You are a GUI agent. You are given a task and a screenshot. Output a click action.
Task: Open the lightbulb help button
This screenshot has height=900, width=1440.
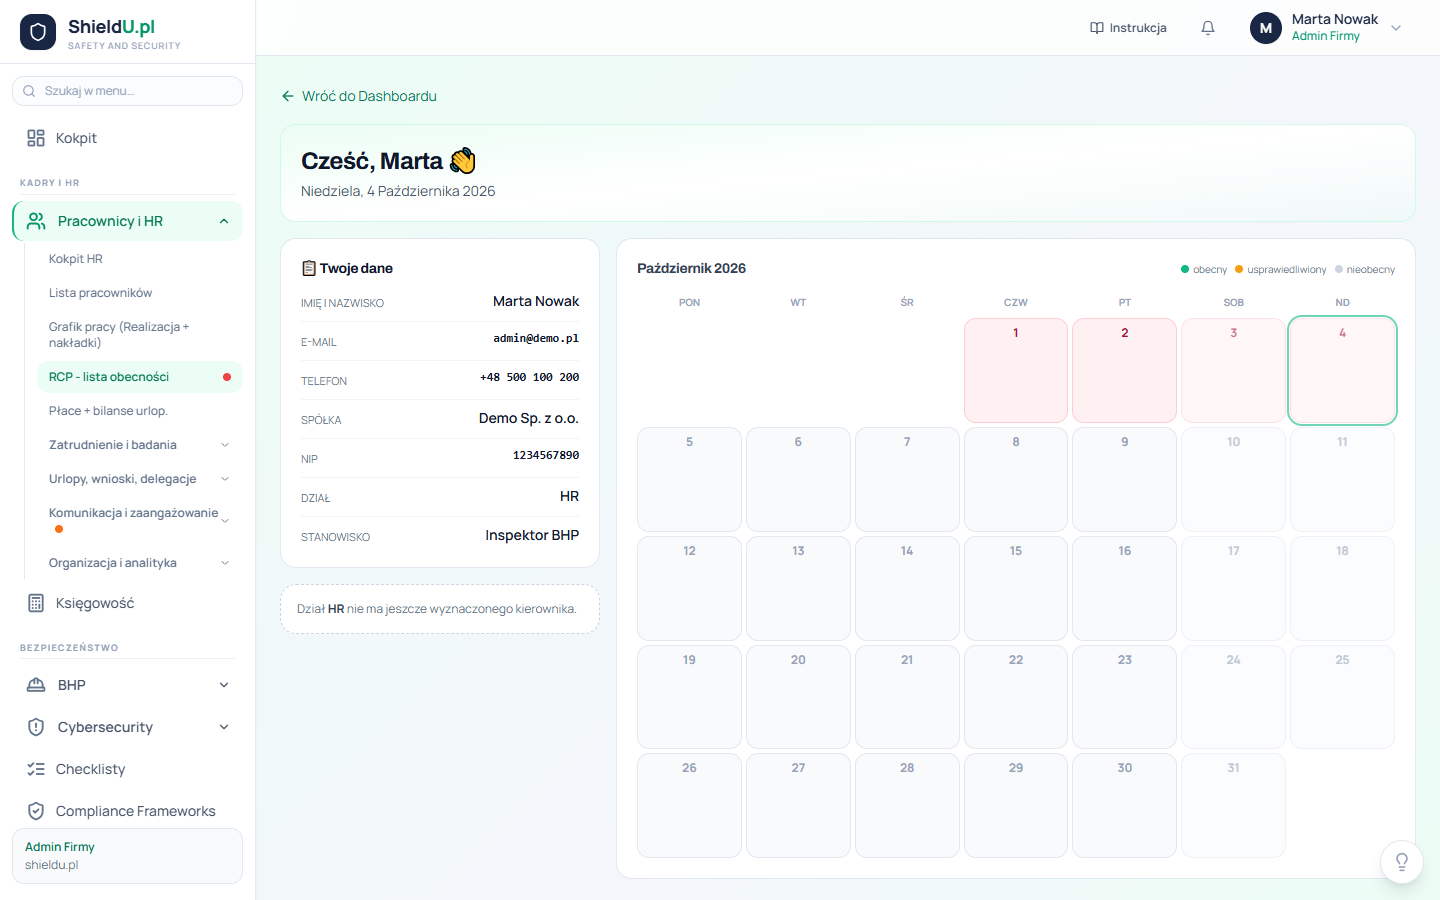(x=1402, y=862)
